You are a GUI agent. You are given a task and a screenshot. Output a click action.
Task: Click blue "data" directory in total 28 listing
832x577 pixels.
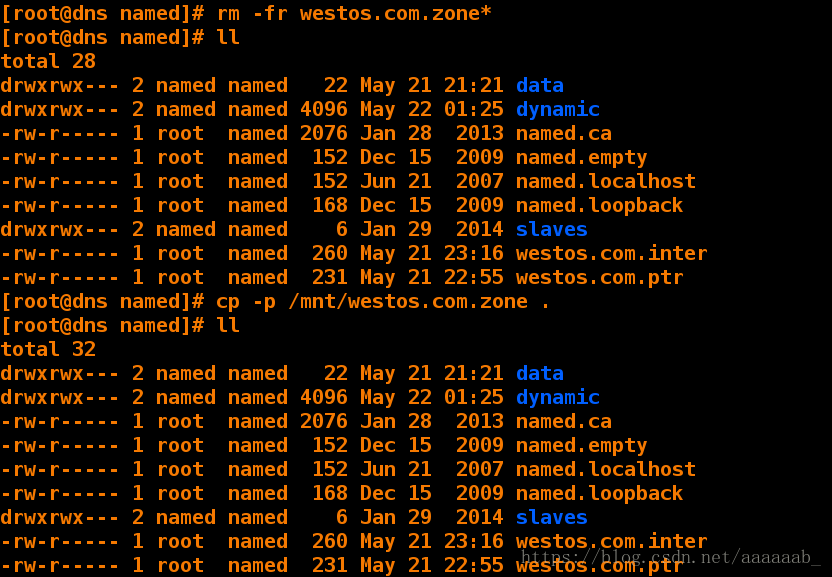(540, 85)
